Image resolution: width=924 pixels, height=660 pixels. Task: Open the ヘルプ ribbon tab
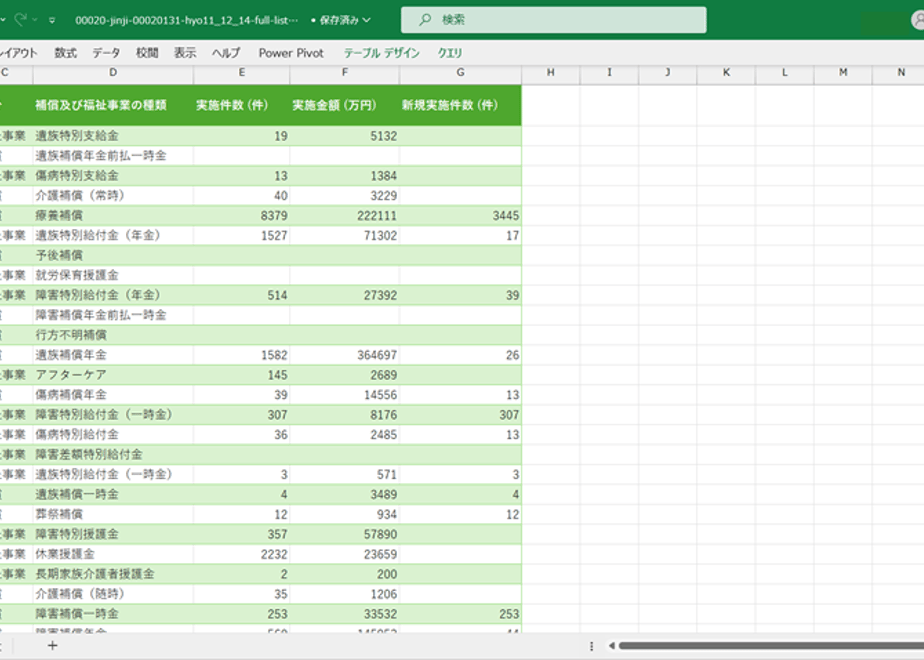coord(226,53)
